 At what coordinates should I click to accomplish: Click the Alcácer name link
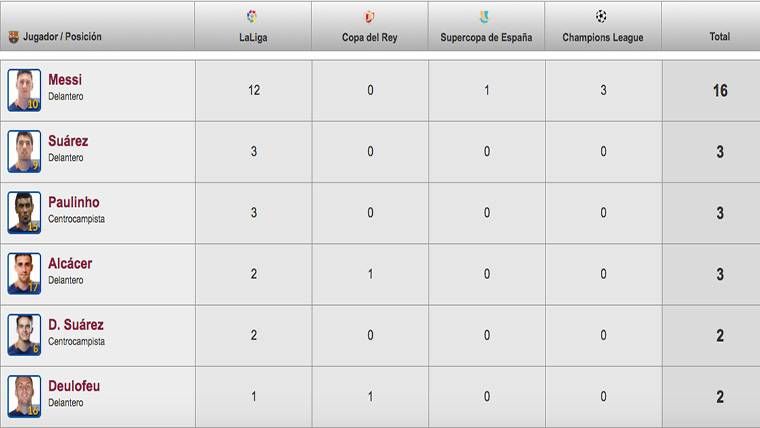[70, 264]
